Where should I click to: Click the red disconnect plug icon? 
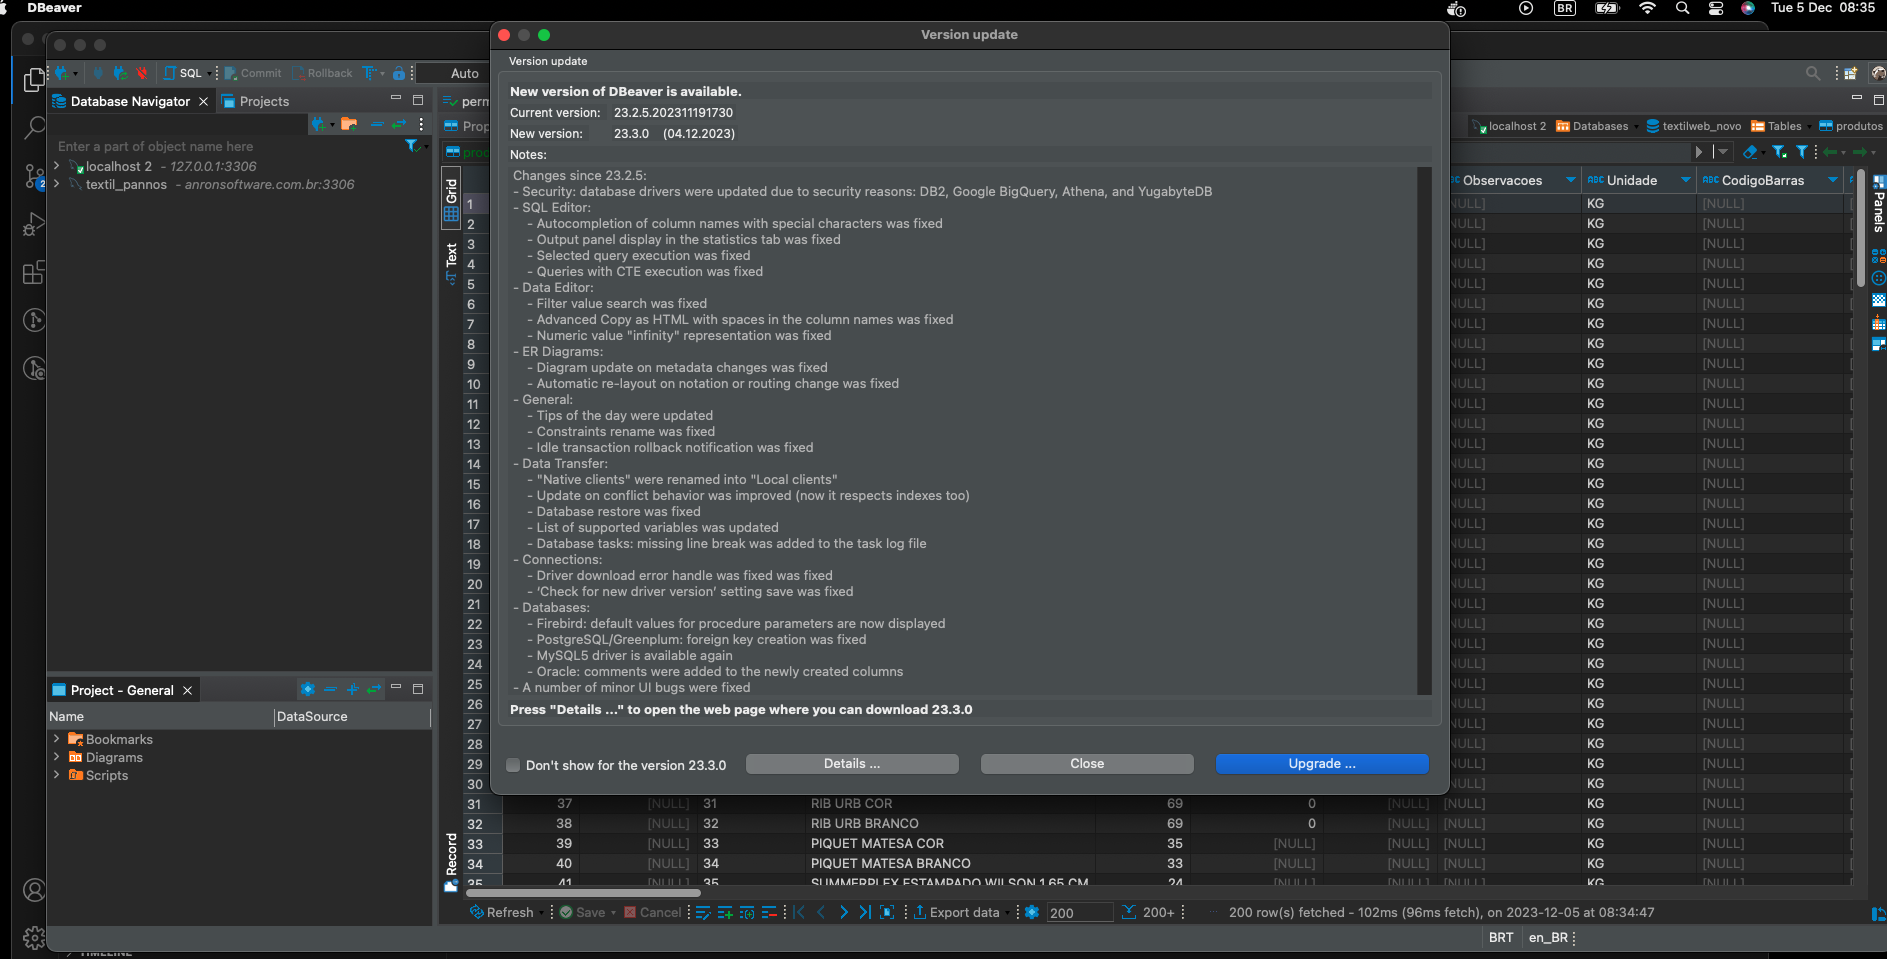tap(142, 73)
